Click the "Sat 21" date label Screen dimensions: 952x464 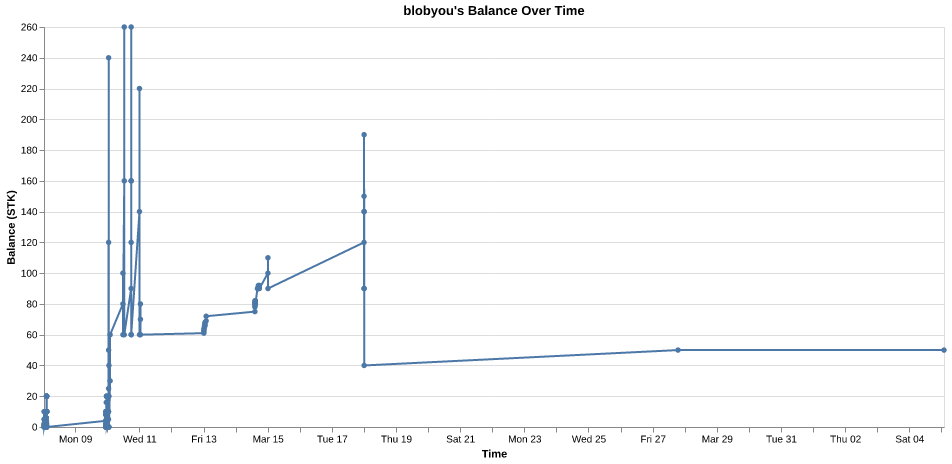pyautogui.click(x=461, y=439)
